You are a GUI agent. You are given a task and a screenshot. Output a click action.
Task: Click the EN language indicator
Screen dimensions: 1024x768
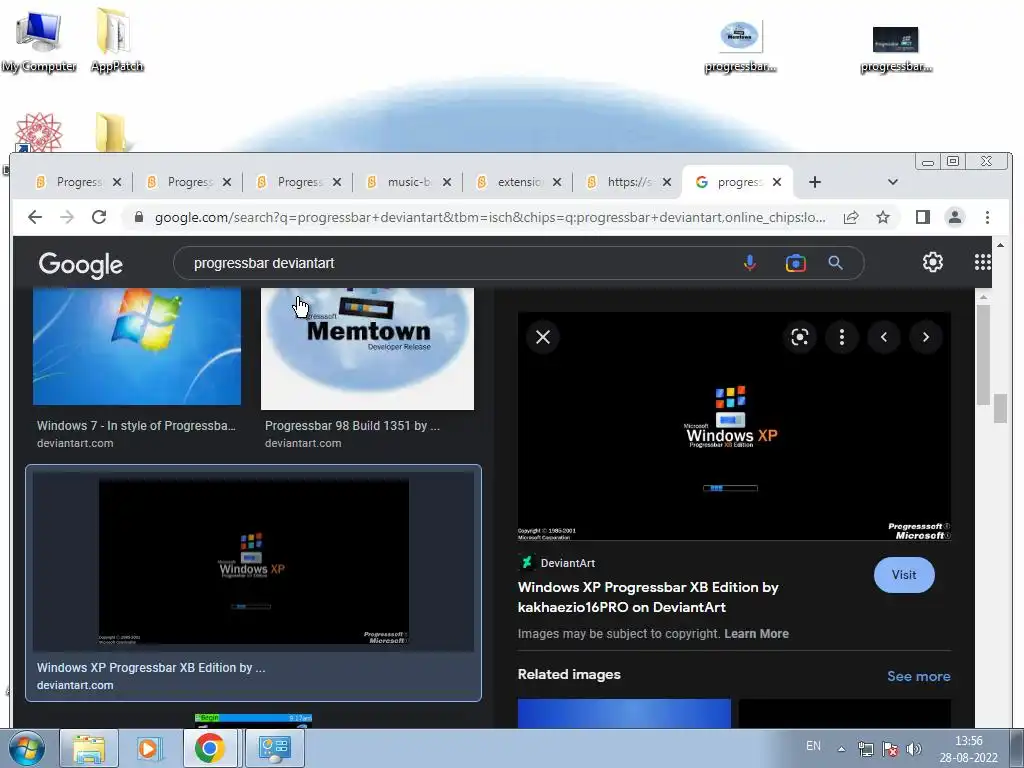point(813,746)
